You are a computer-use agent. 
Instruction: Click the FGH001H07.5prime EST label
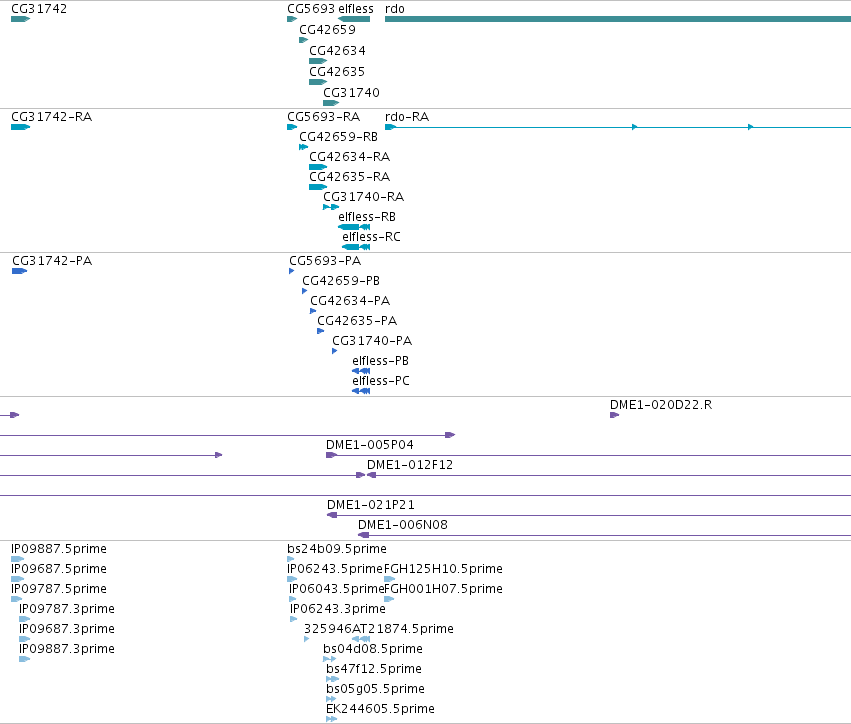pos(443,589)
